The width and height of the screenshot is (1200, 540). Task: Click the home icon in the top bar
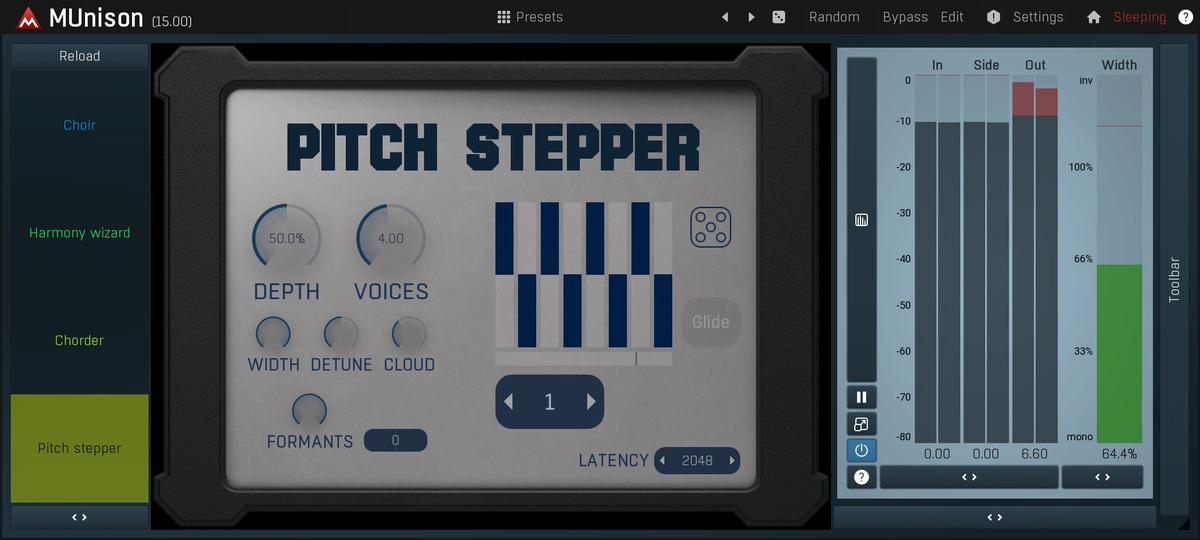pos(1094,17)
